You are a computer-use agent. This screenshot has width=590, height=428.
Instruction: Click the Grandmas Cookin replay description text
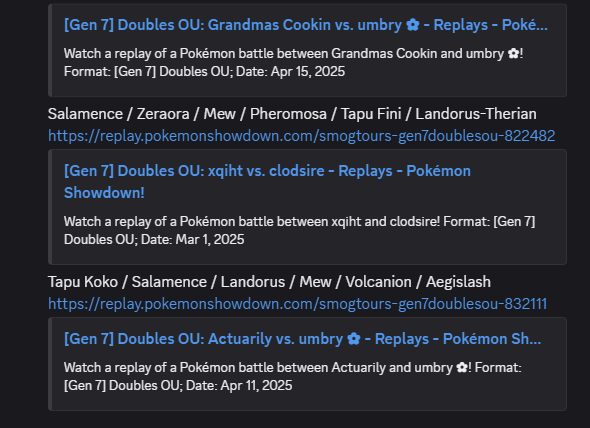[293, 62]
